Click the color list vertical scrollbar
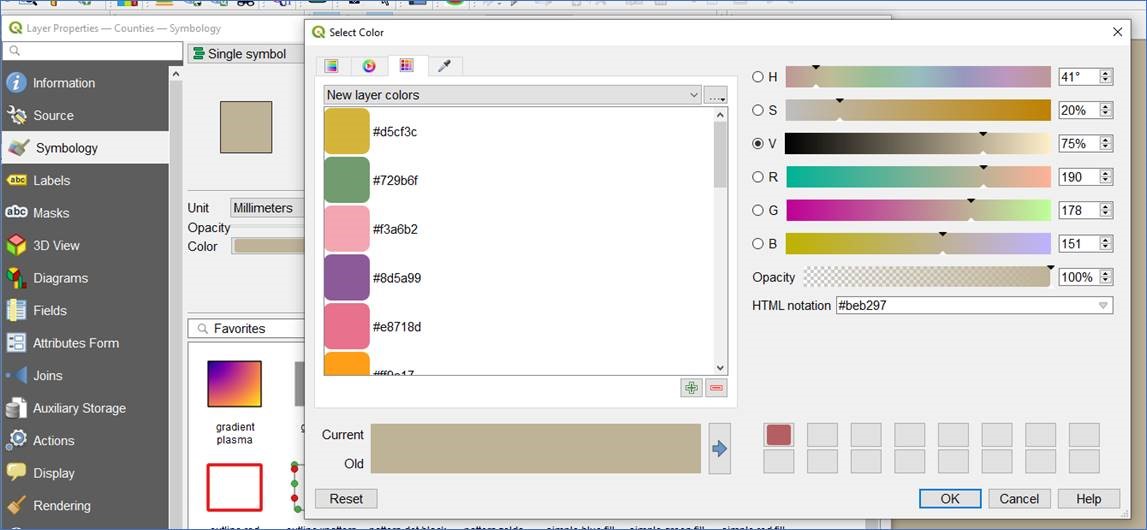 (721, 241)
